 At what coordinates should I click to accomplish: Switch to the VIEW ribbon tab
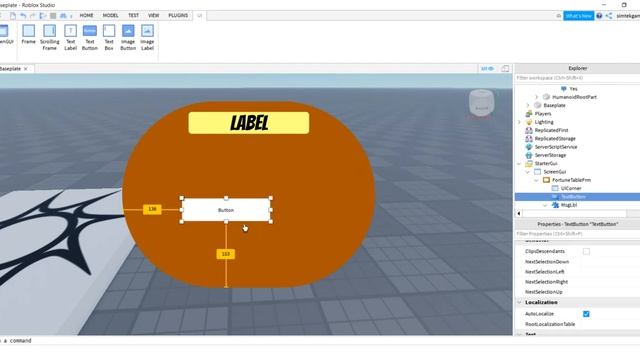(153, 16)
